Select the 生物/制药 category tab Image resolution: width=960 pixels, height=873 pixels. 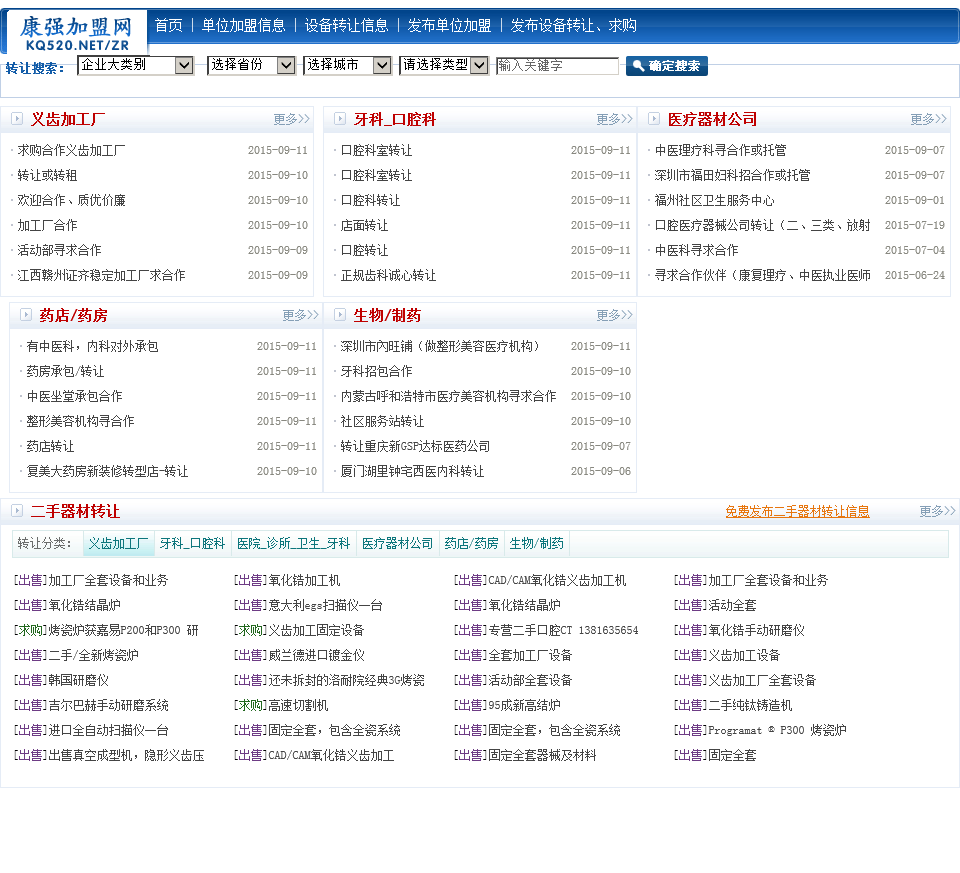536,543
